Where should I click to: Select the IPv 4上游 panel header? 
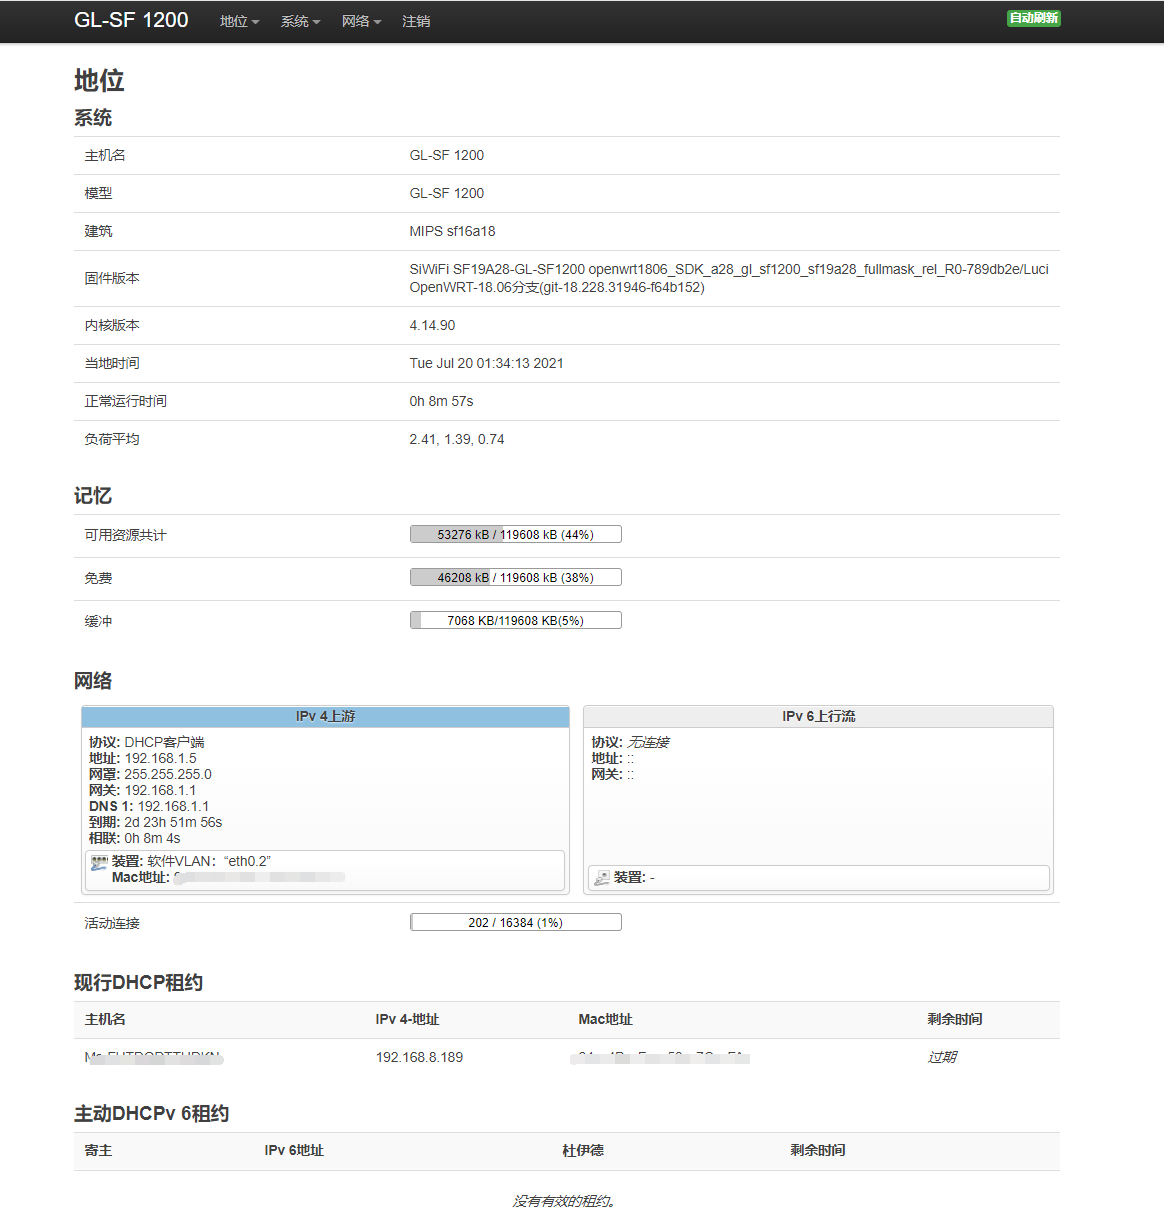(325, 716)
